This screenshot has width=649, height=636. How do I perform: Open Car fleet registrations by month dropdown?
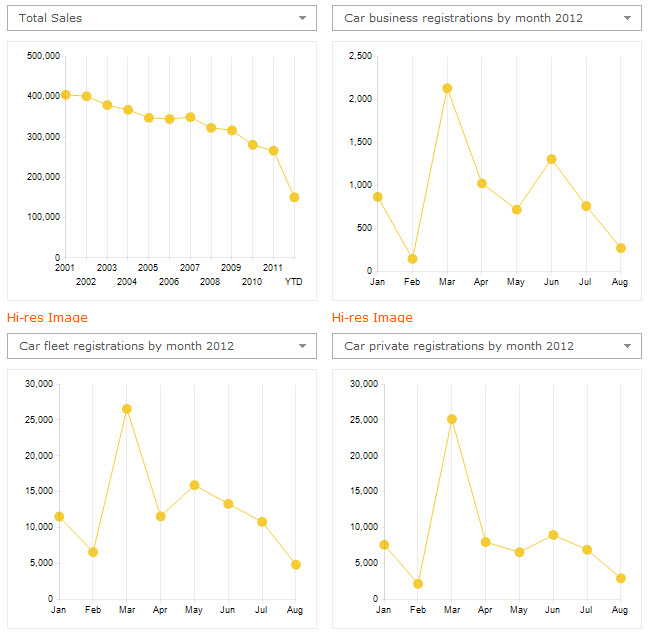161,346
